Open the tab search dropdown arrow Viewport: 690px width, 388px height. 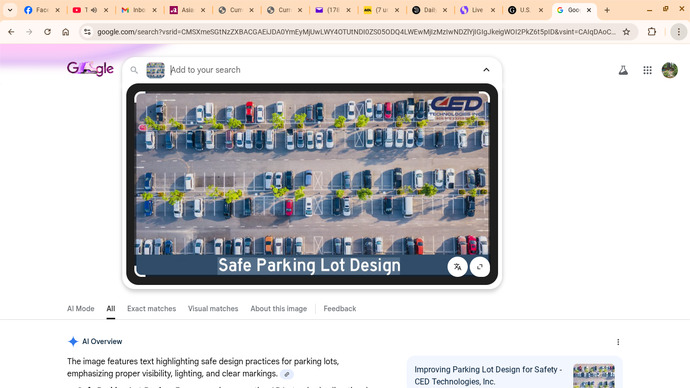[10, 10]
